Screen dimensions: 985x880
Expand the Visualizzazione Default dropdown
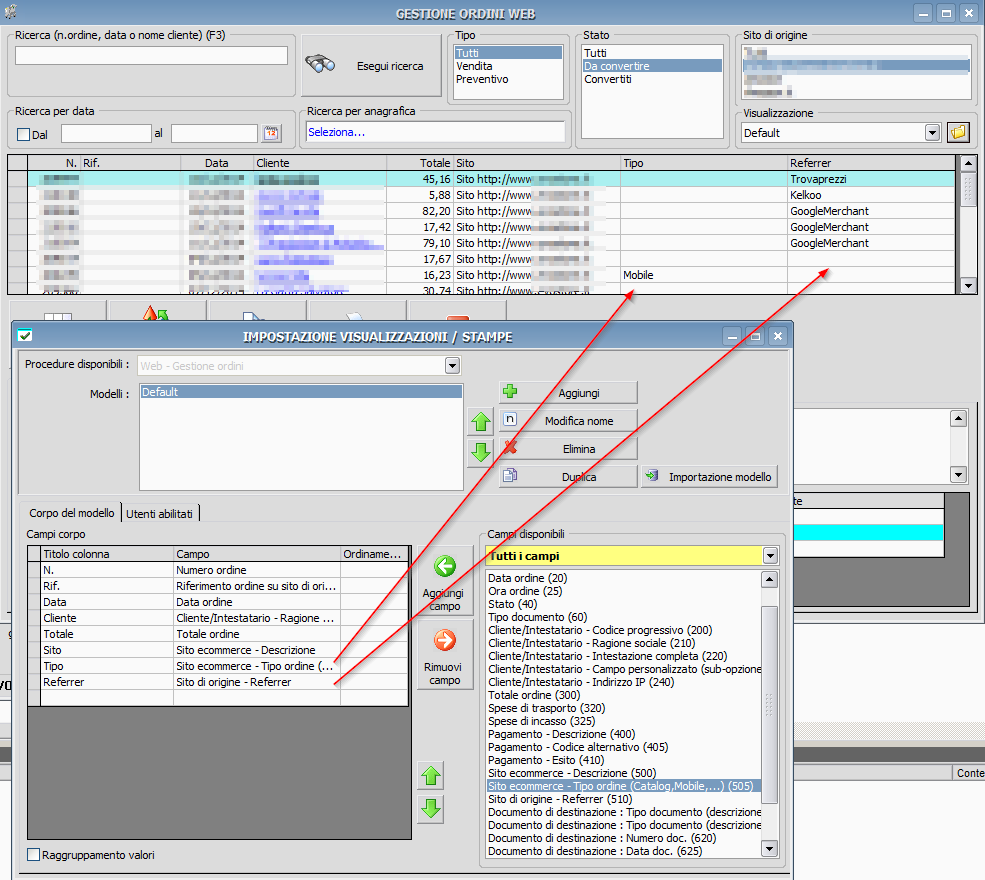tap(932, 132)
